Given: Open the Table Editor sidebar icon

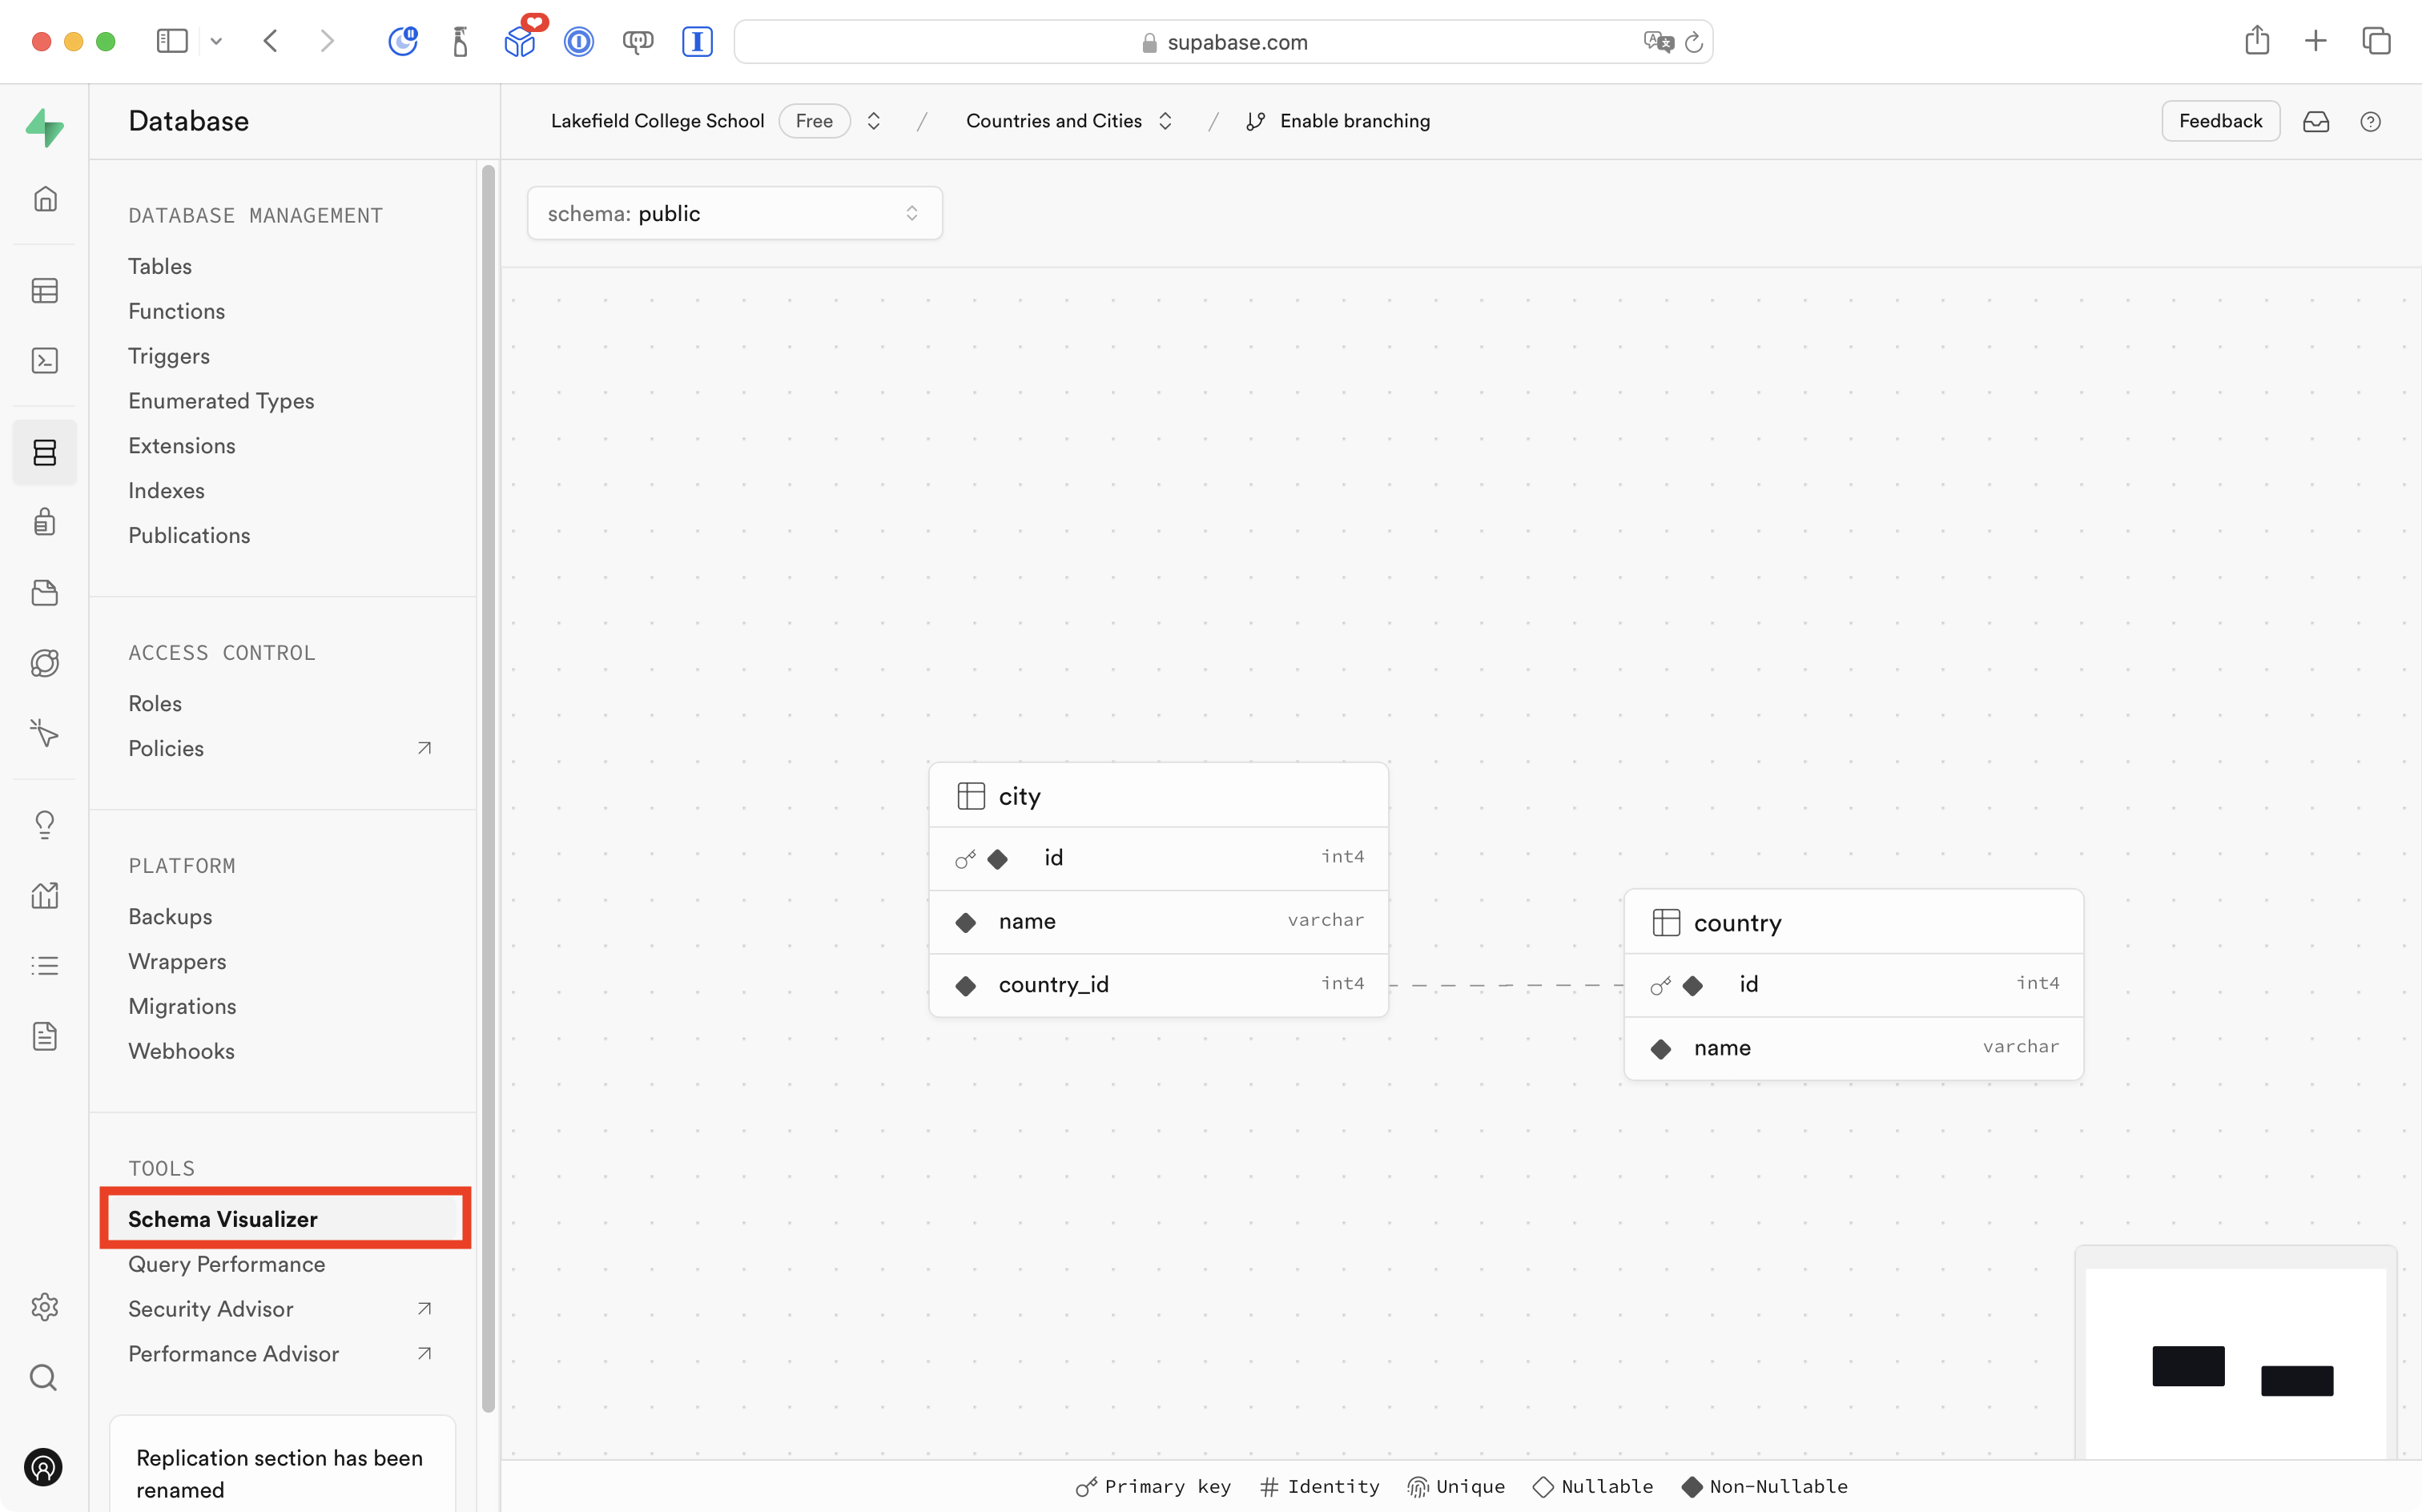Looking at the screenshot, I should click(x=45, y=291).
